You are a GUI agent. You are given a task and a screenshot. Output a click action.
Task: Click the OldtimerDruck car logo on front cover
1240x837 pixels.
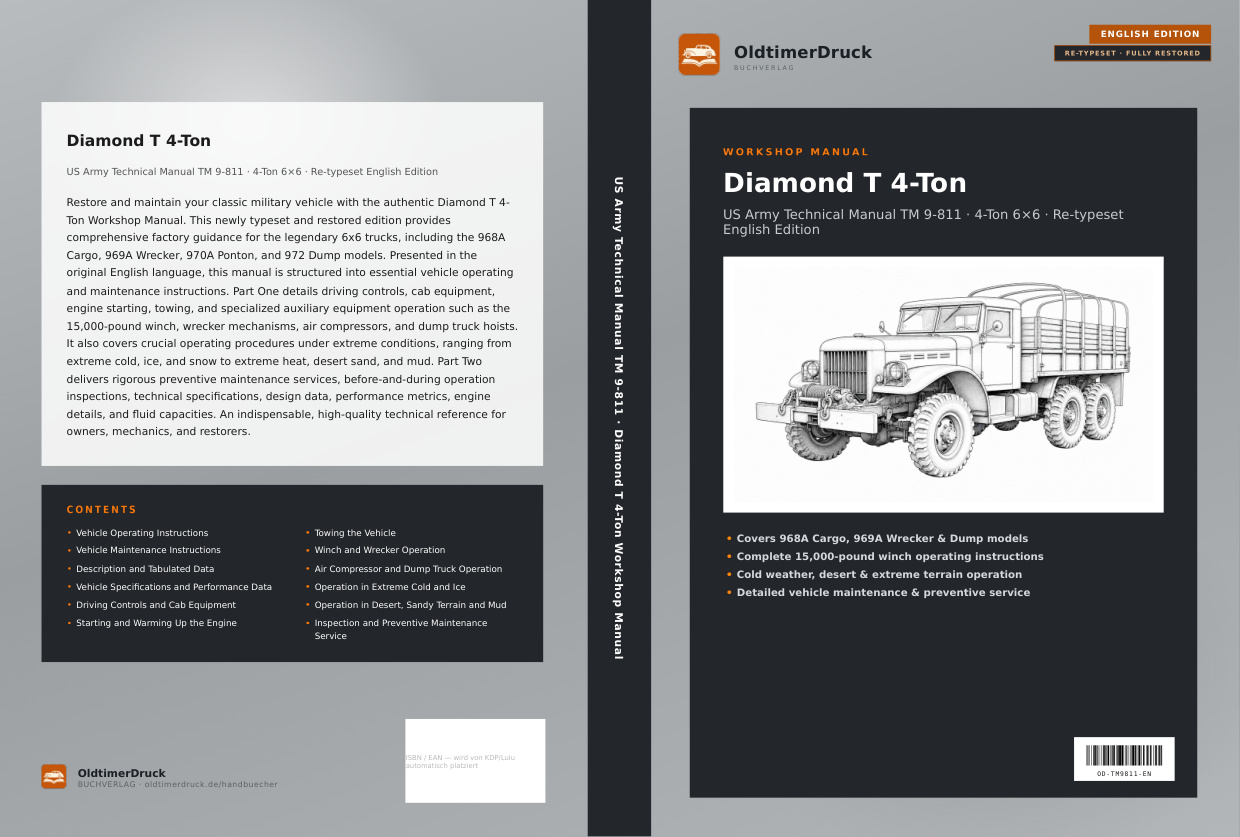(x=699, y=54)
